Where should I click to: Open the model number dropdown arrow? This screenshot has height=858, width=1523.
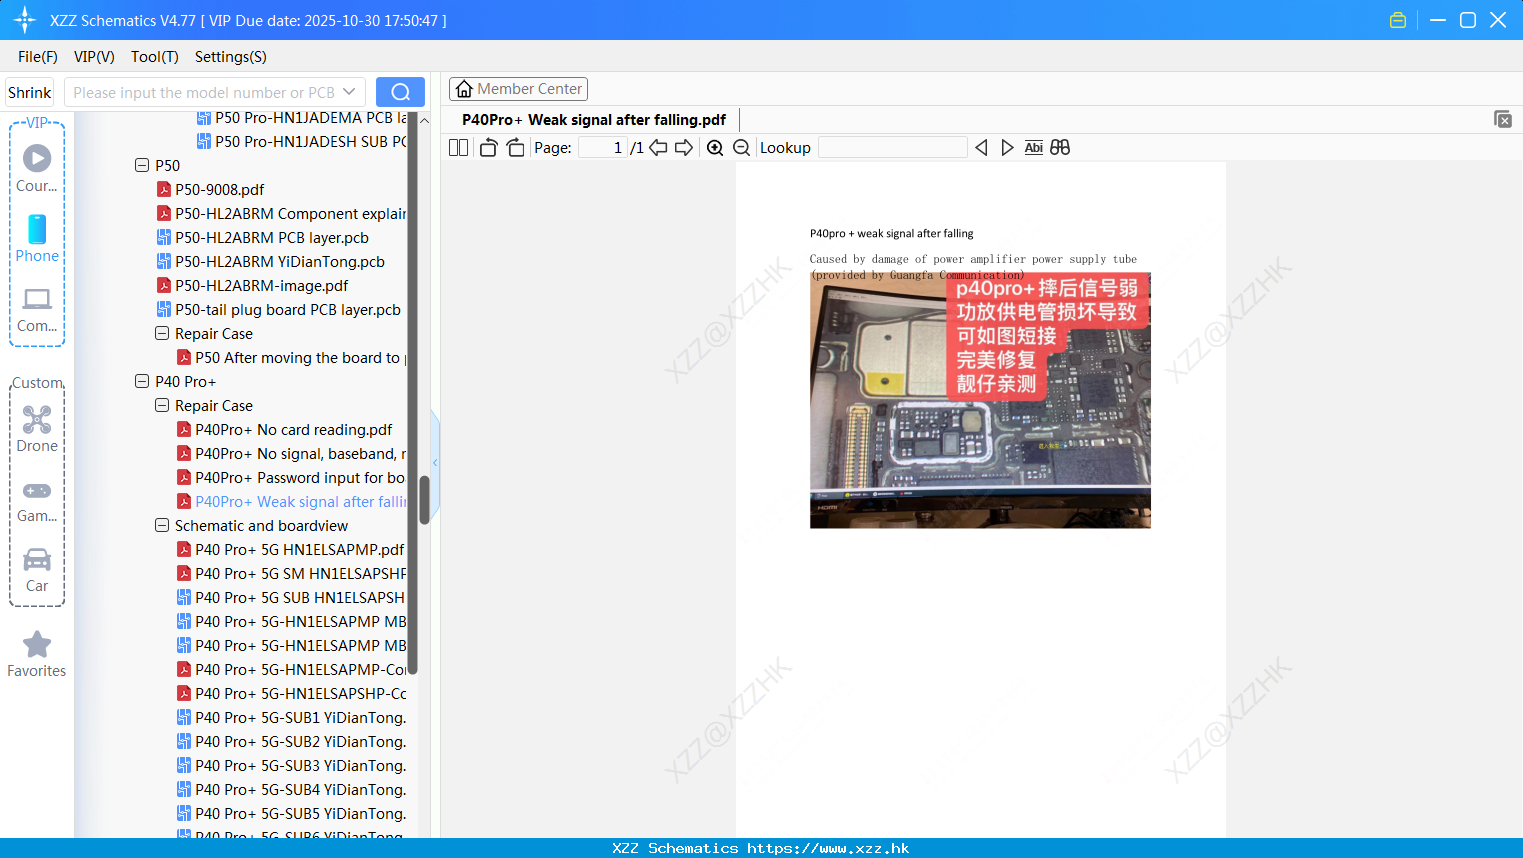click(x=349, y=92)
